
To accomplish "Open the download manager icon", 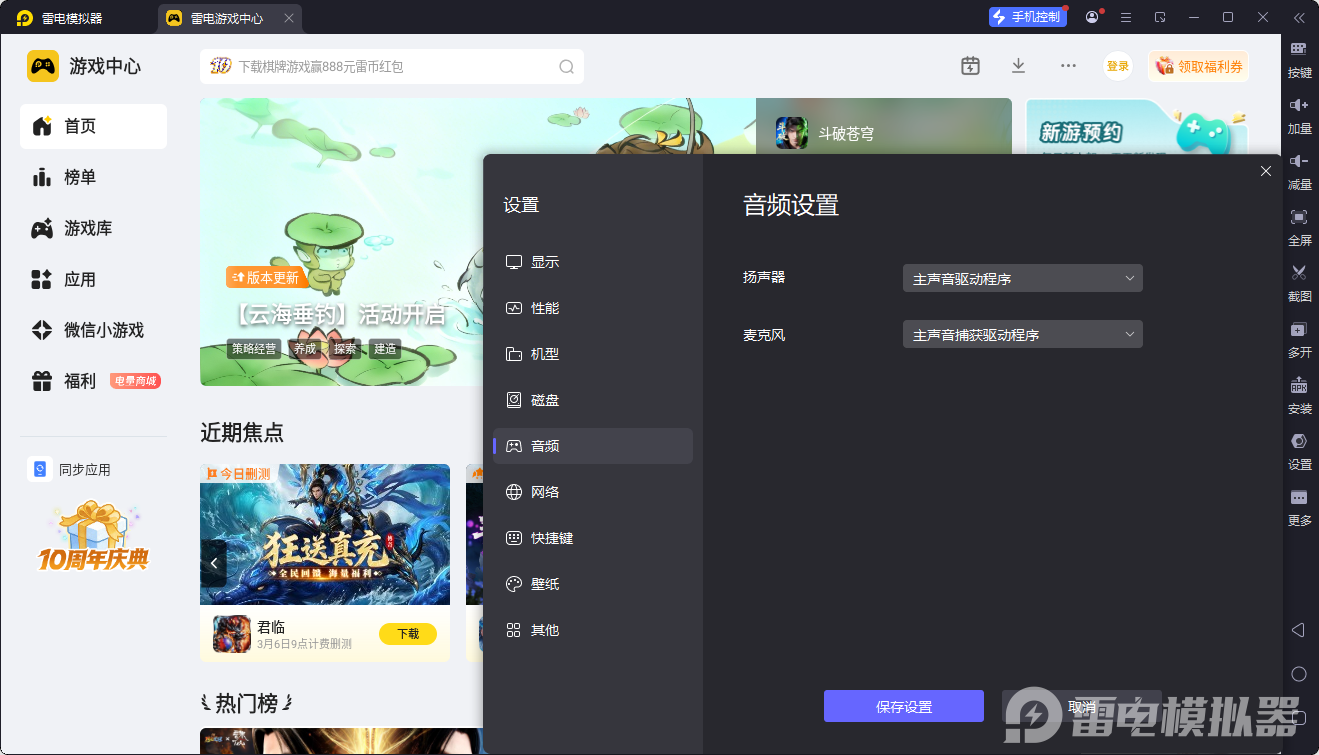I will [1018, 66].
